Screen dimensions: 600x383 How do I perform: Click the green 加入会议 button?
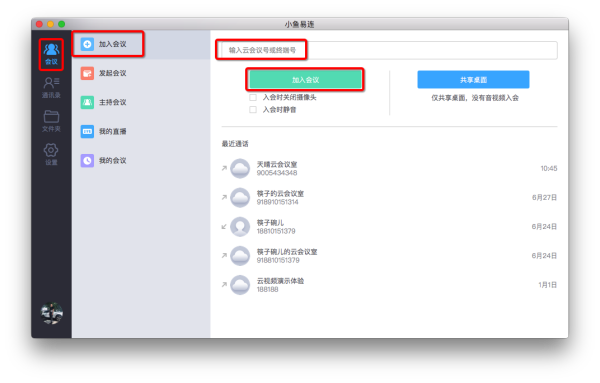305,80
